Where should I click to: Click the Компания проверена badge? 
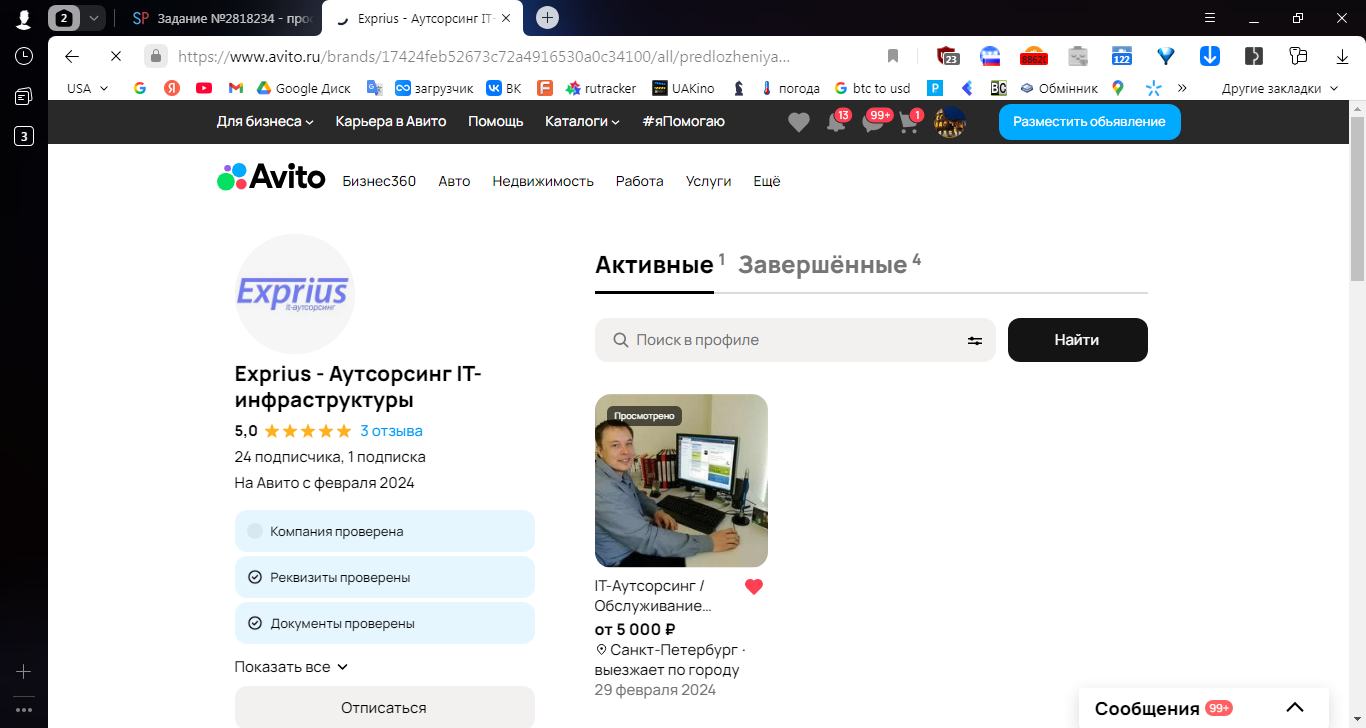(x=385, y=531)
